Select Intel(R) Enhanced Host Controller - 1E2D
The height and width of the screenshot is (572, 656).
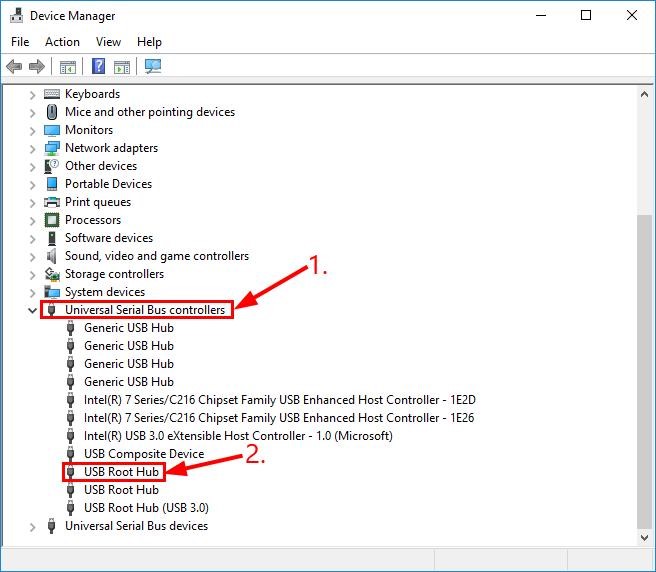279,400
